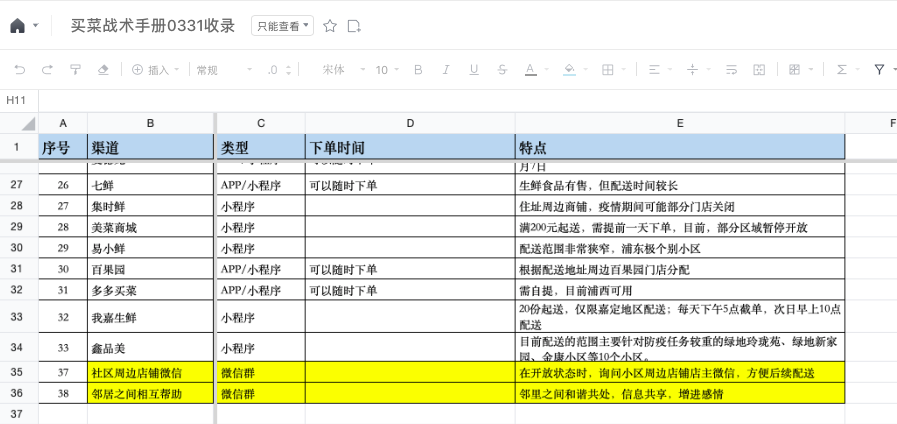
Task: Select row 27 header
Action: click(x=19, y=184)
